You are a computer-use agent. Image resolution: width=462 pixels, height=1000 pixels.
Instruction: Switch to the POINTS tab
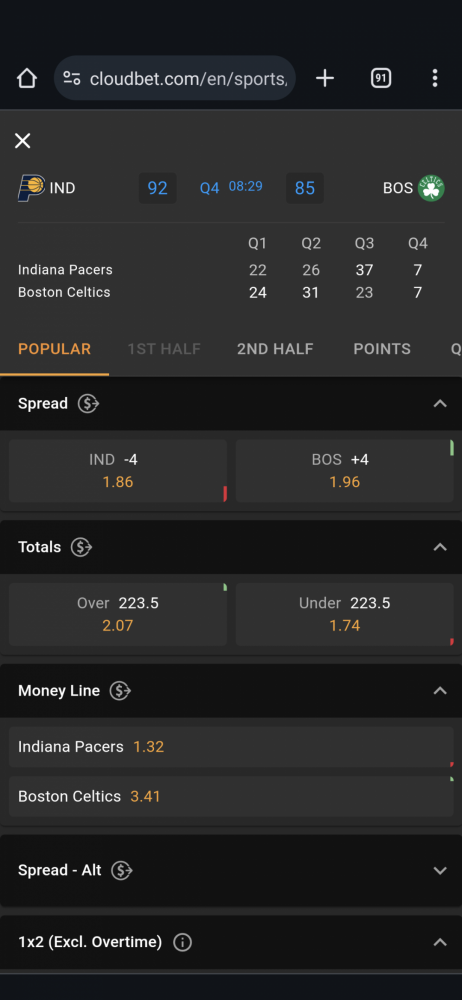382,349
